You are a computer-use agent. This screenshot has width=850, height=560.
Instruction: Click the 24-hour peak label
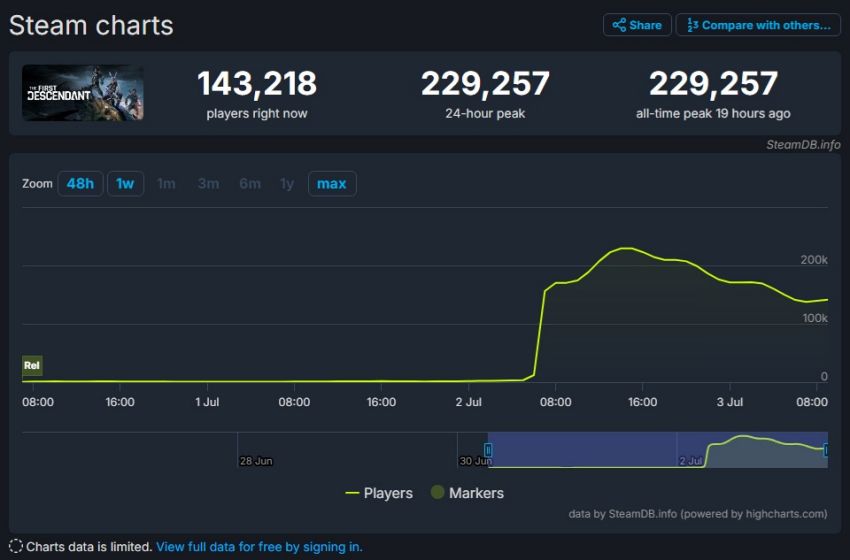485,113
